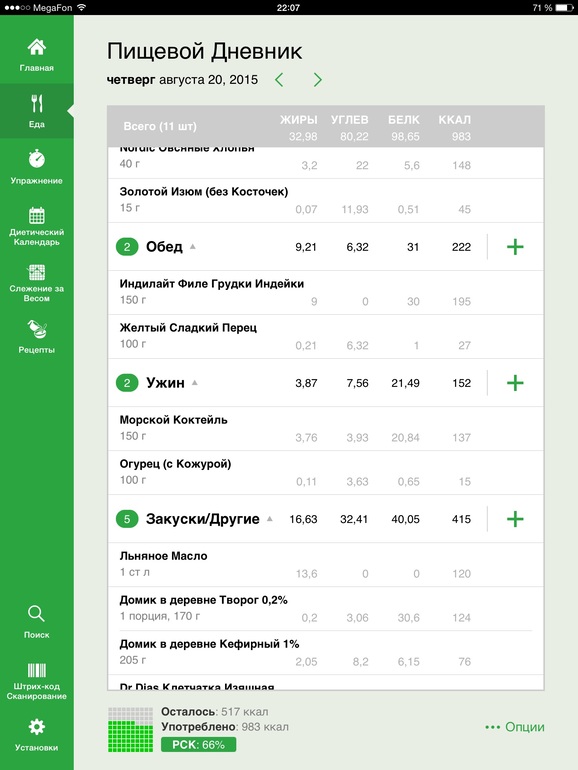Open Слежение за Весом chart icon
Screen dimensions: 578x770
point(36,272)
